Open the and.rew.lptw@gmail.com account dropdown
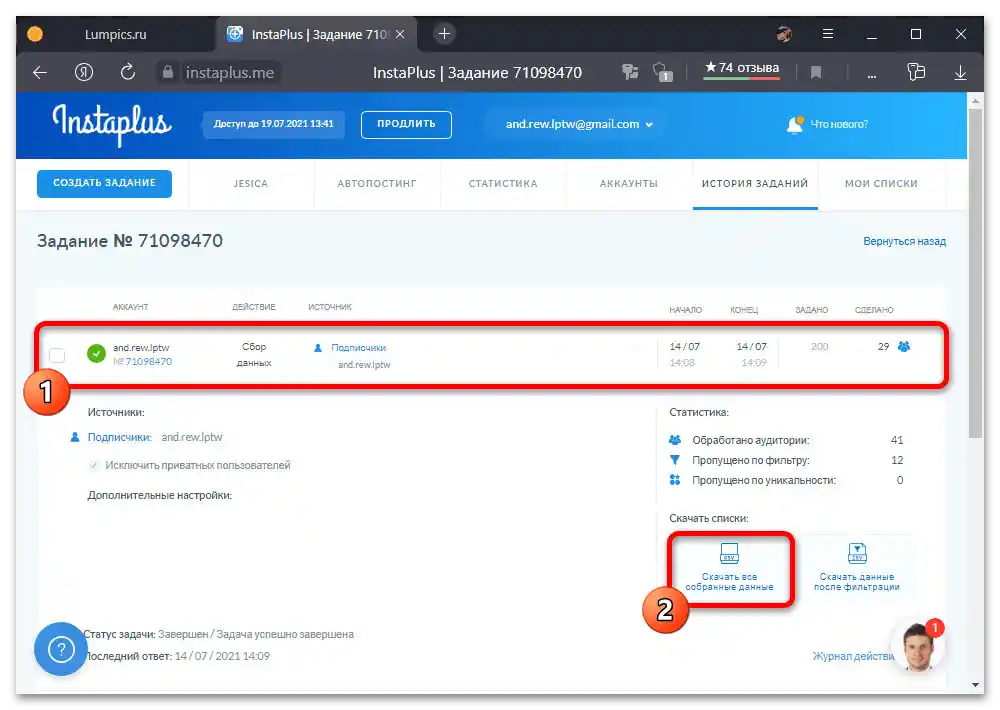 point(575,124)
